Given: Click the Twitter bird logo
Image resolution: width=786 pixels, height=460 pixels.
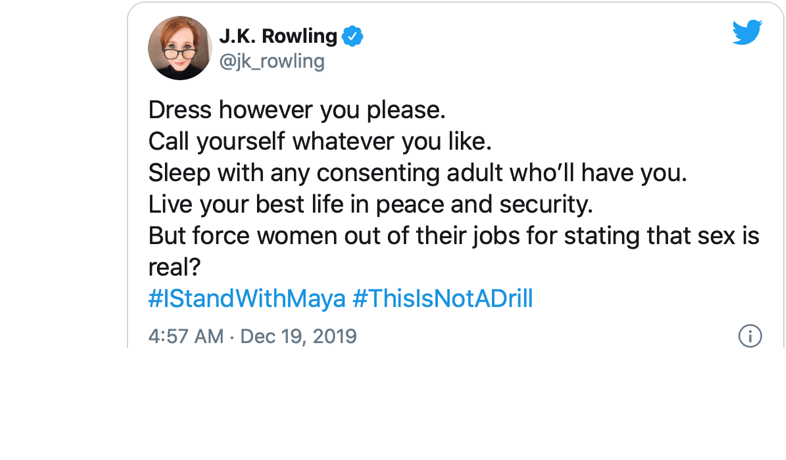Looking at the screenshot, I should pyautogui.click(x=747, y=33).
